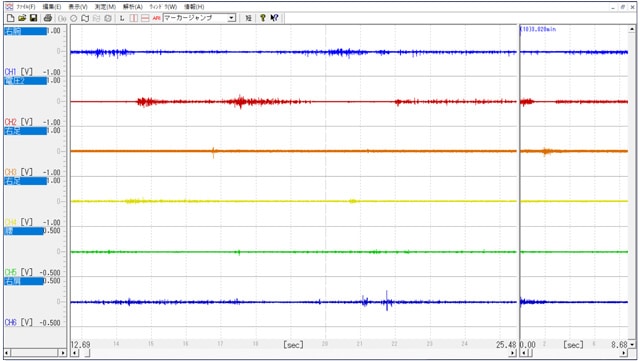640x361 pixels.
Task: Activate the What's This pointer help icon
Action: (274, 18)
